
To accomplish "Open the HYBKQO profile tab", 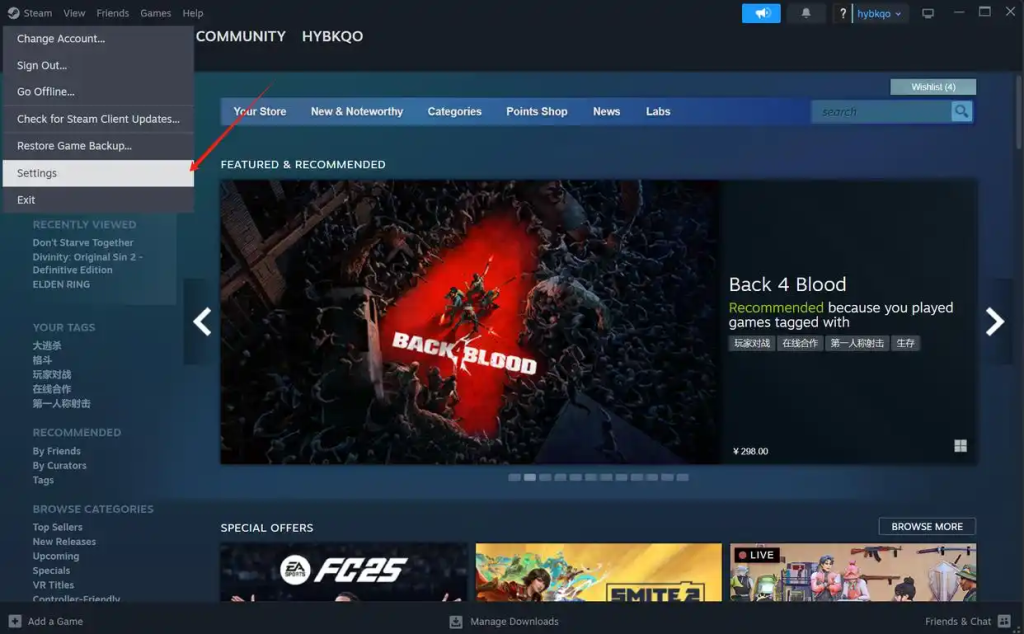I will [332, 37].
